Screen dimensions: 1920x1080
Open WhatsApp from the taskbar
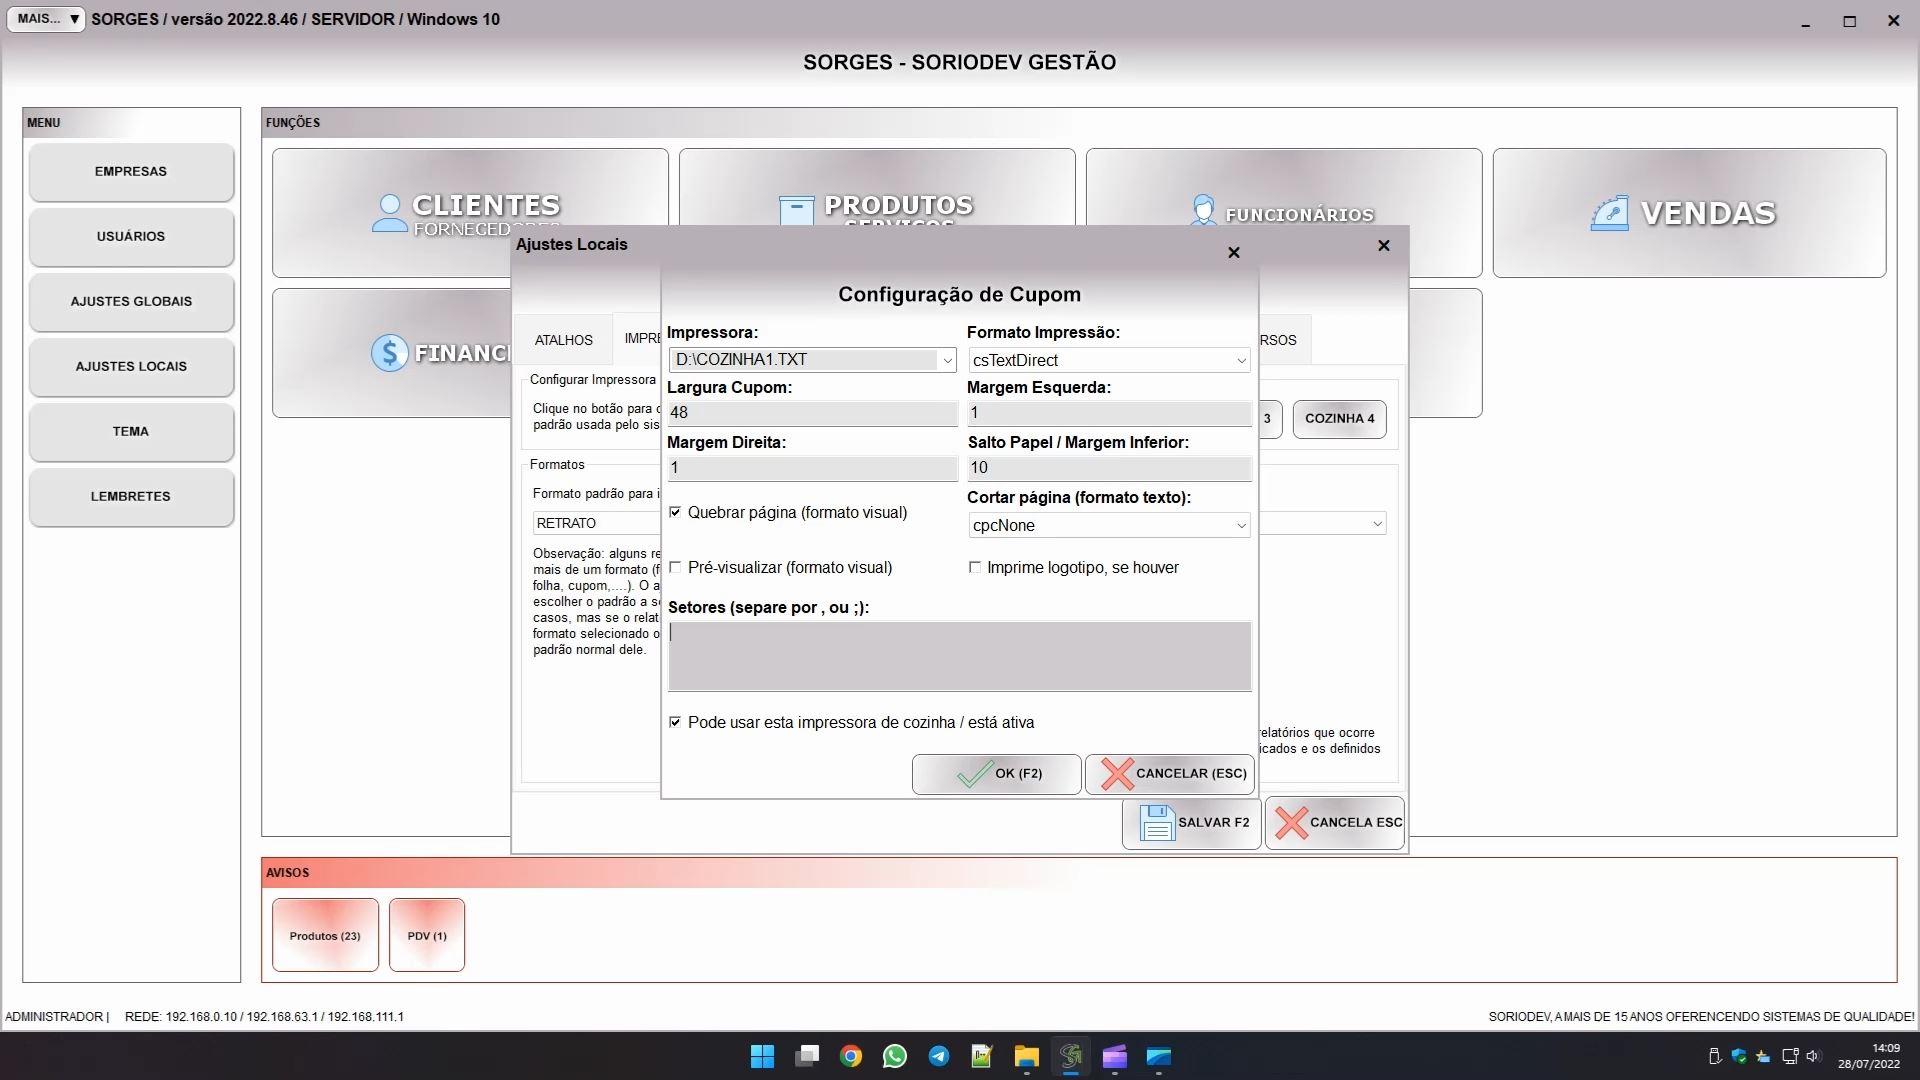tap(894, 1056)
